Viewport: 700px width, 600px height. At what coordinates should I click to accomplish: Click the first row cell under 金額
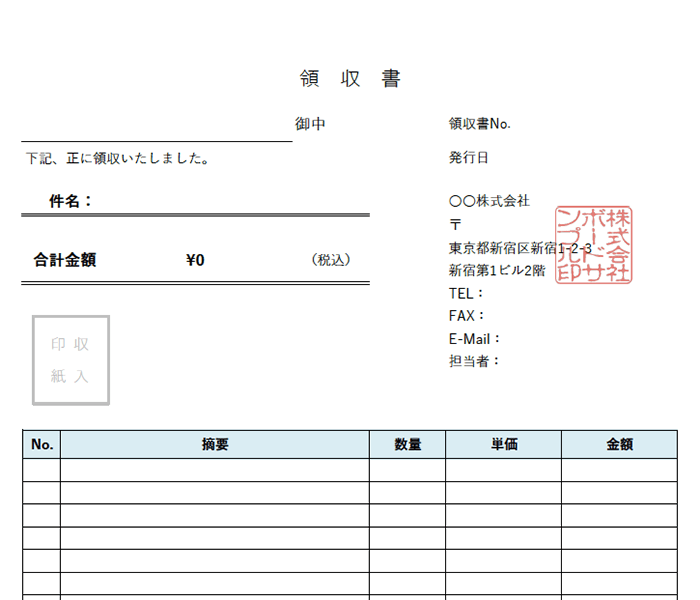tap(620, 470)
